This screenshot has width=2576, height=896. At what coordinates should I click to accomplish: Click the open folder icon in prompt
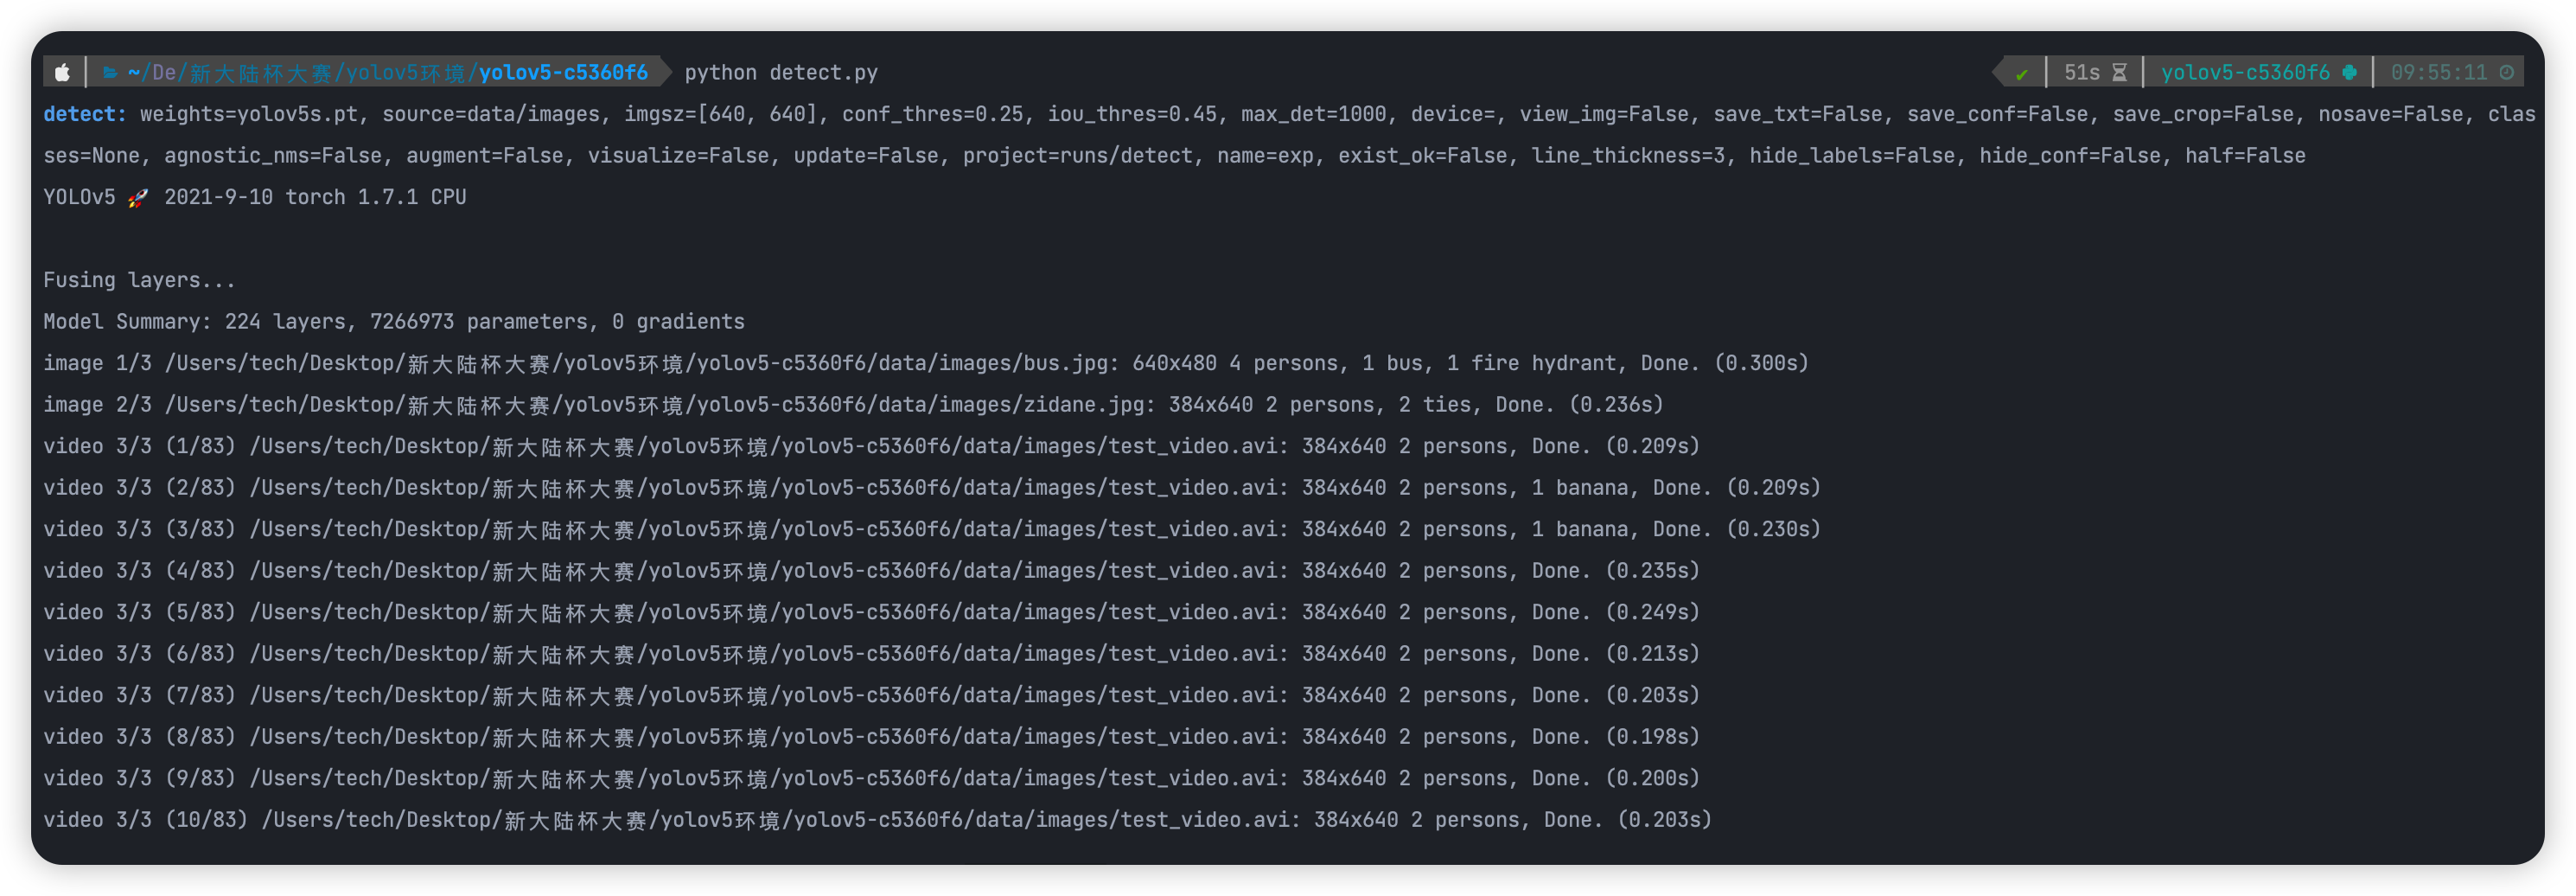110,72
